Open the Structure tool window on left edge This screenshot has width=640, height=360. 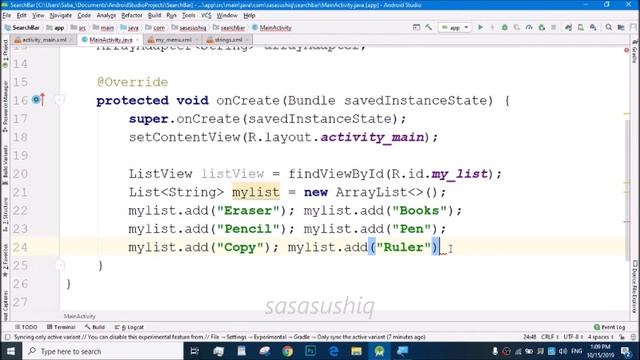pos(5,215)
